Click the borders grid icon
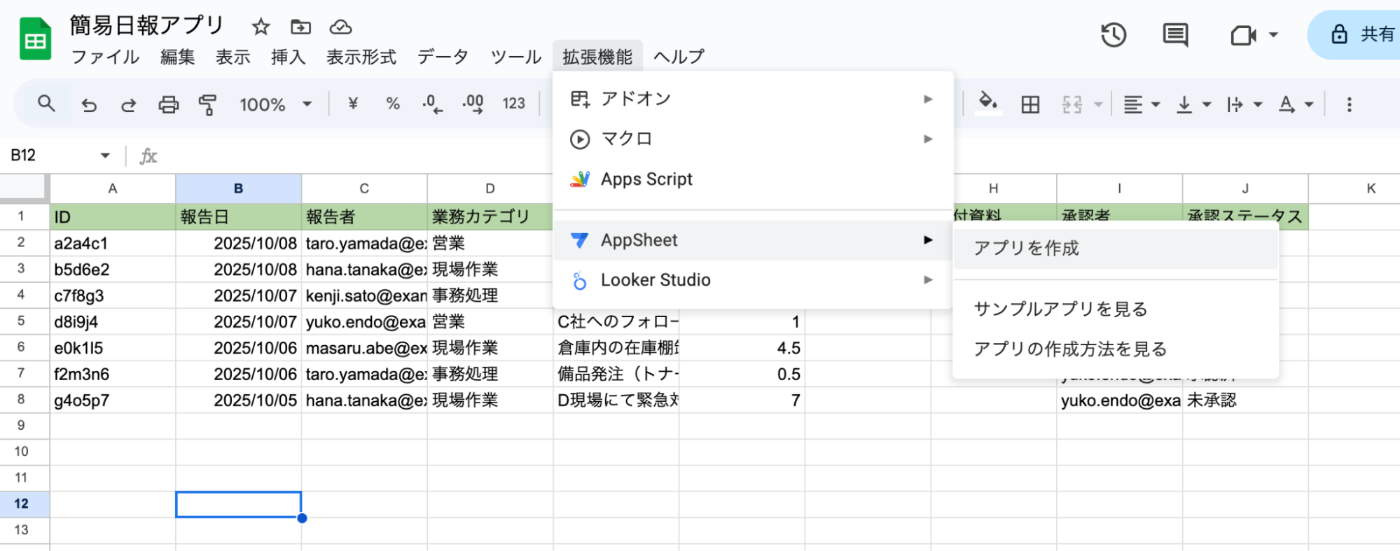 (x=1030, y=104)
